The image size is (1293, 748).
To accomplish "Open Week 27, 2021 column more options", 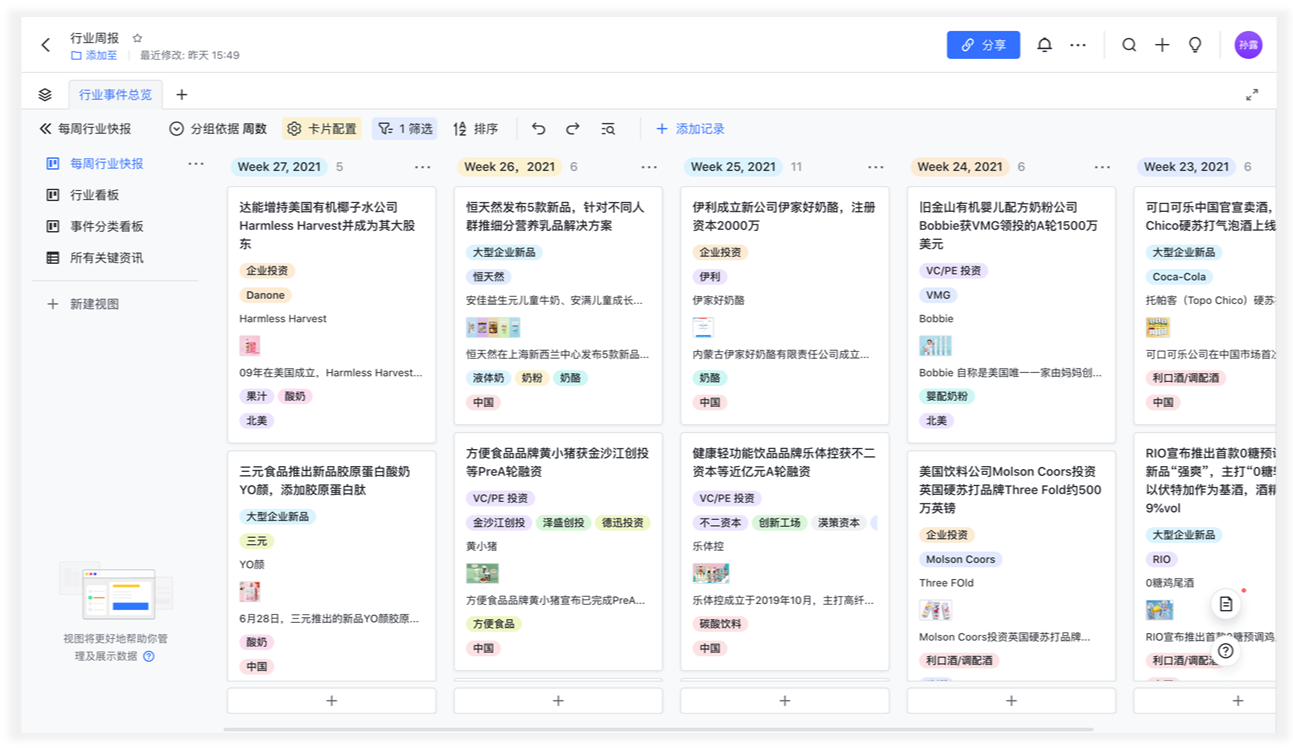I will (x=422, y=167).
